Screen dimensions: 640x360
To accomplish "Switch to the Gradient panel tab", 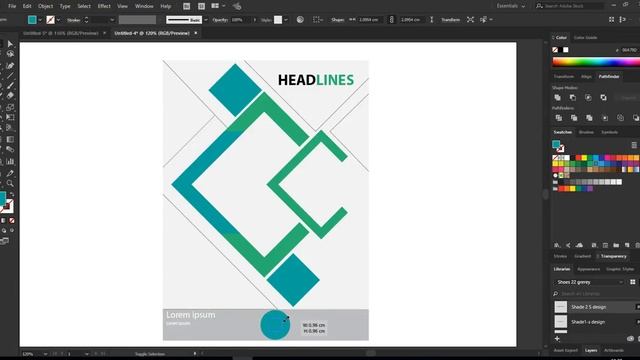I will (582, 256).
